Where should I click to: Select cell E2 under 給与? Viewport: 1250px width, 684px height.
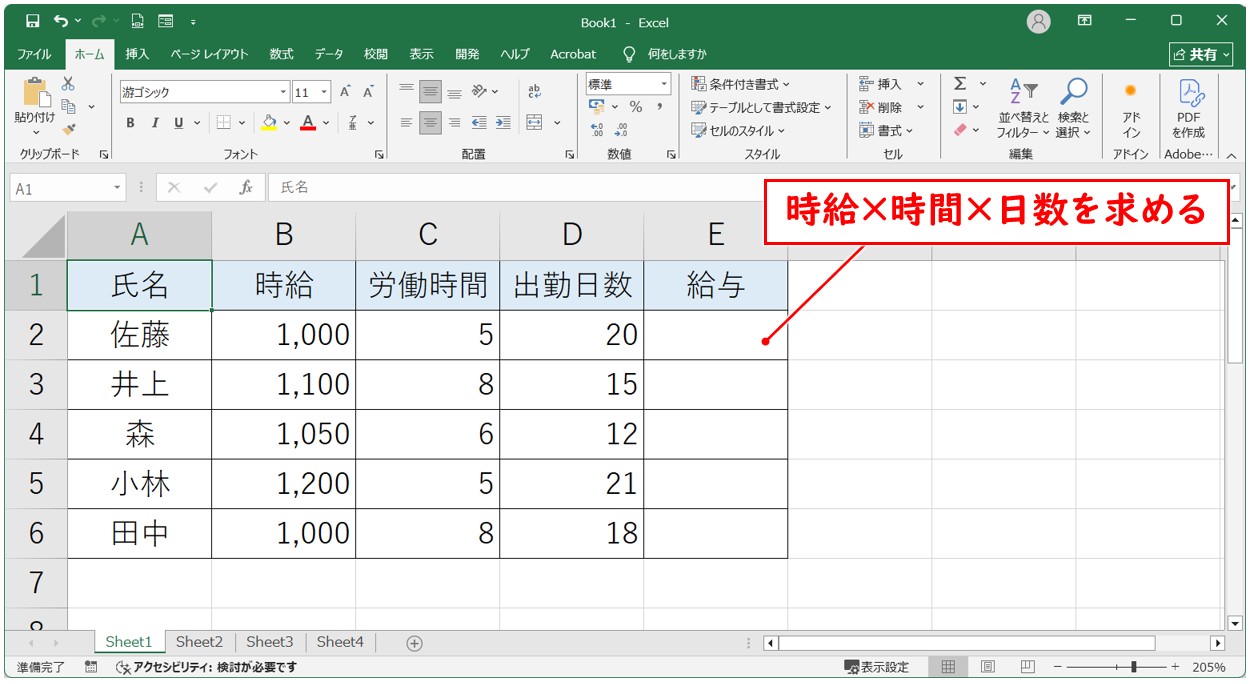click(x=716, y=335)
